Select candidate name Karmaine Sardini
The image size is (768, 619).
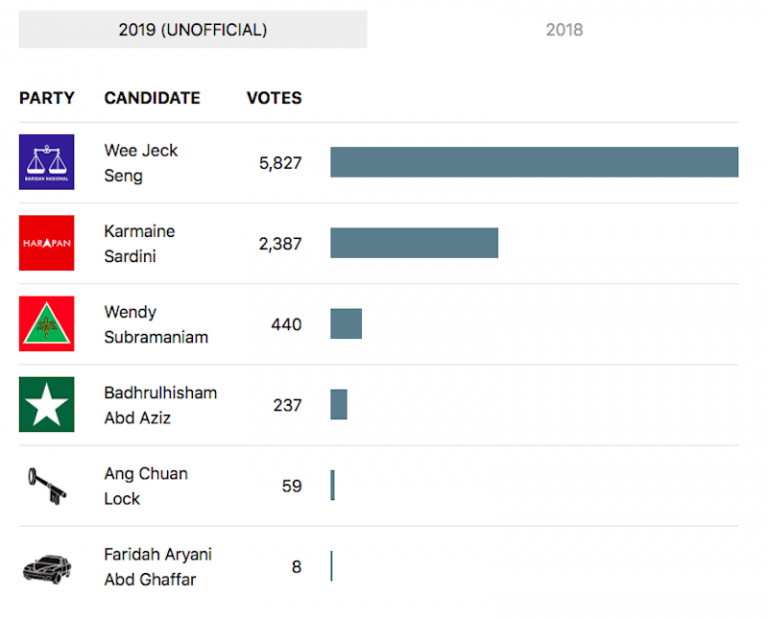(139, 244)
